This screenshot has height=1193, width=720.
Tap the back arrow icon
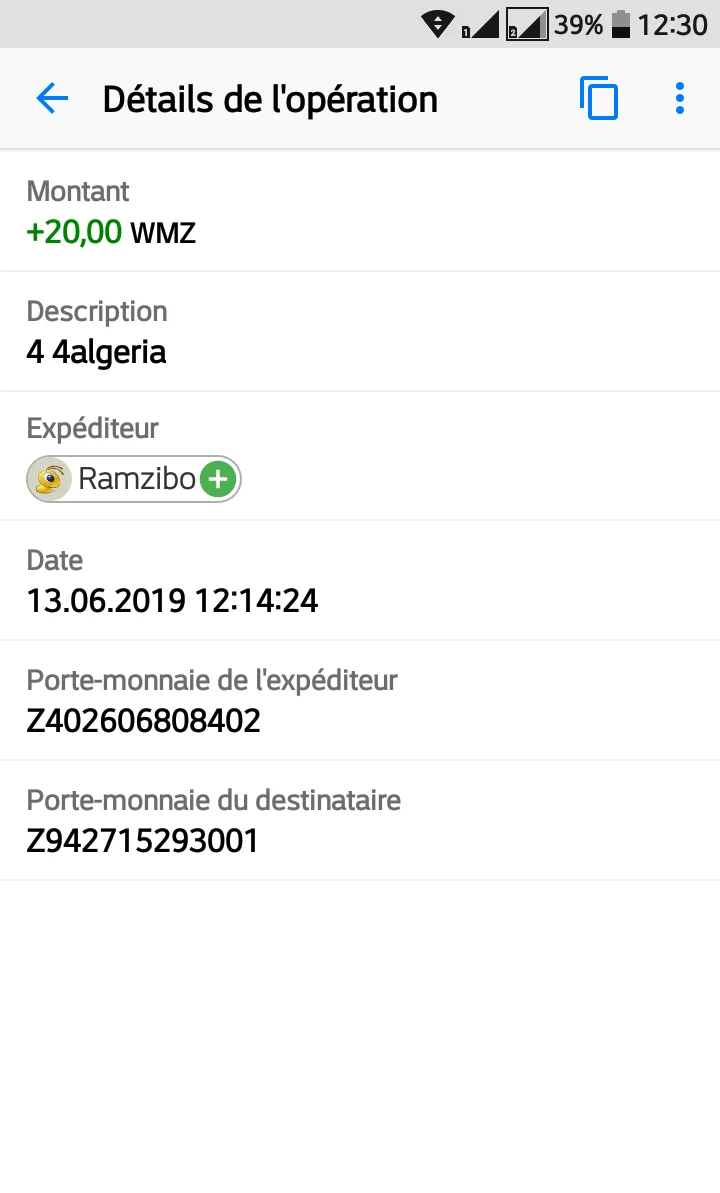tap(52, 99)
